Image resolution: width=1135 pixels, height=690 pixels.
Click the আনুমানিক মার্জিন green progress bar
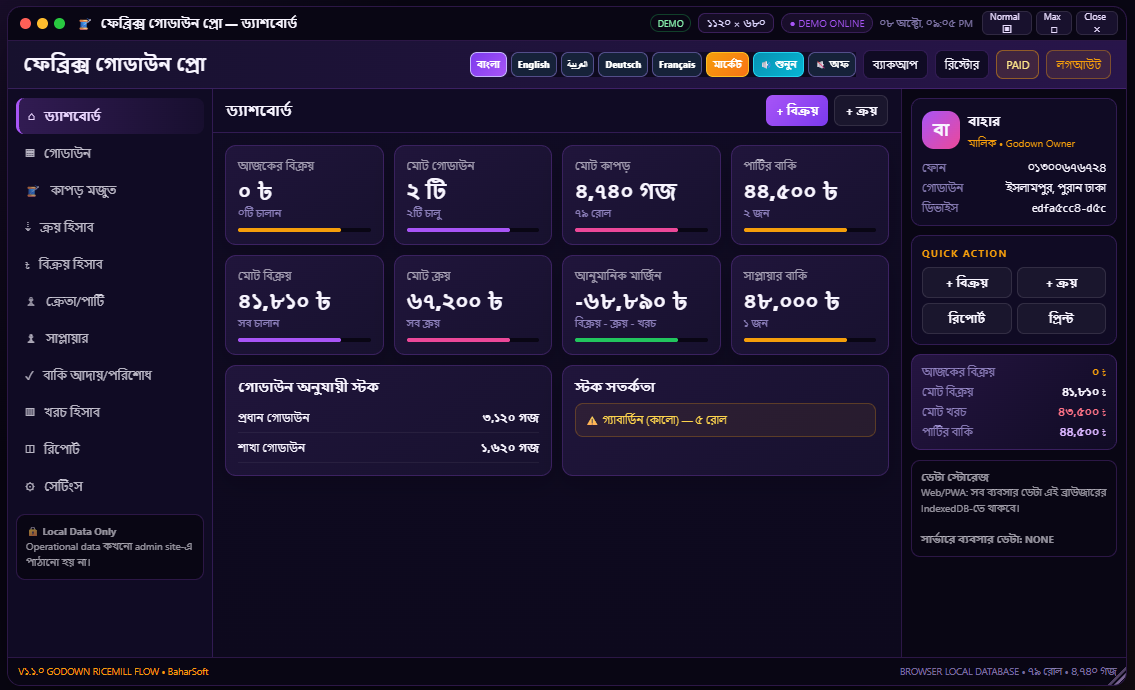click(x=641, y=340)
